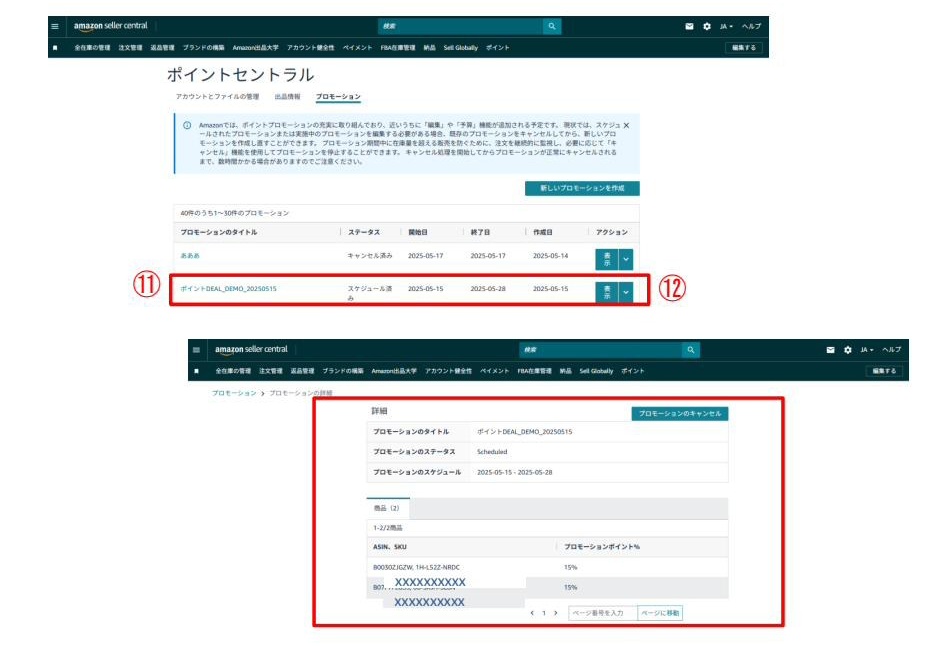Focus search field in upper screenshot
Screen dimensions: 952x648
tap(460, 26)
